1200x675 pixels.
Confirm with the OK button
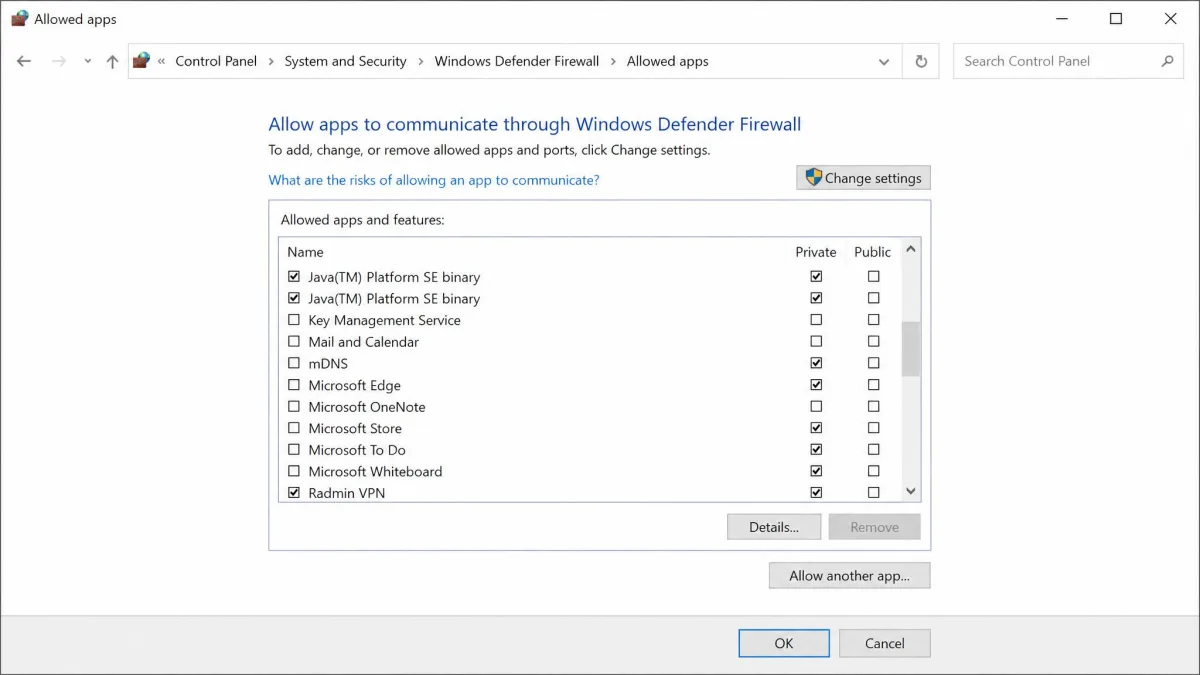pyautogui.click(x=784, y=643)
